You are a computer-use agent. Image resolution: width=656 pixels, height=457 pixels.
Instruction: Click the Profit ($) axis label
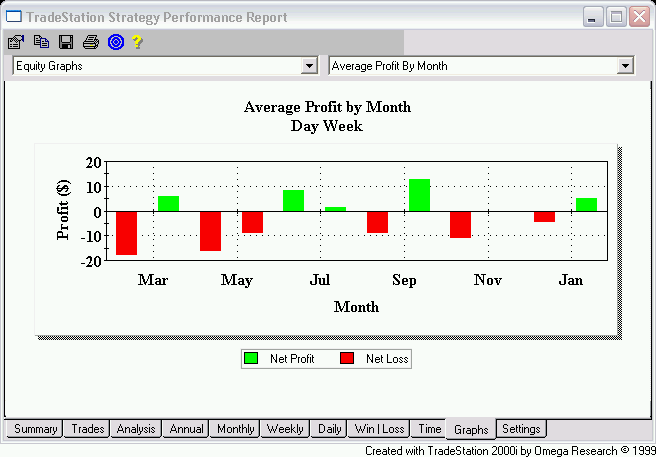63,210
